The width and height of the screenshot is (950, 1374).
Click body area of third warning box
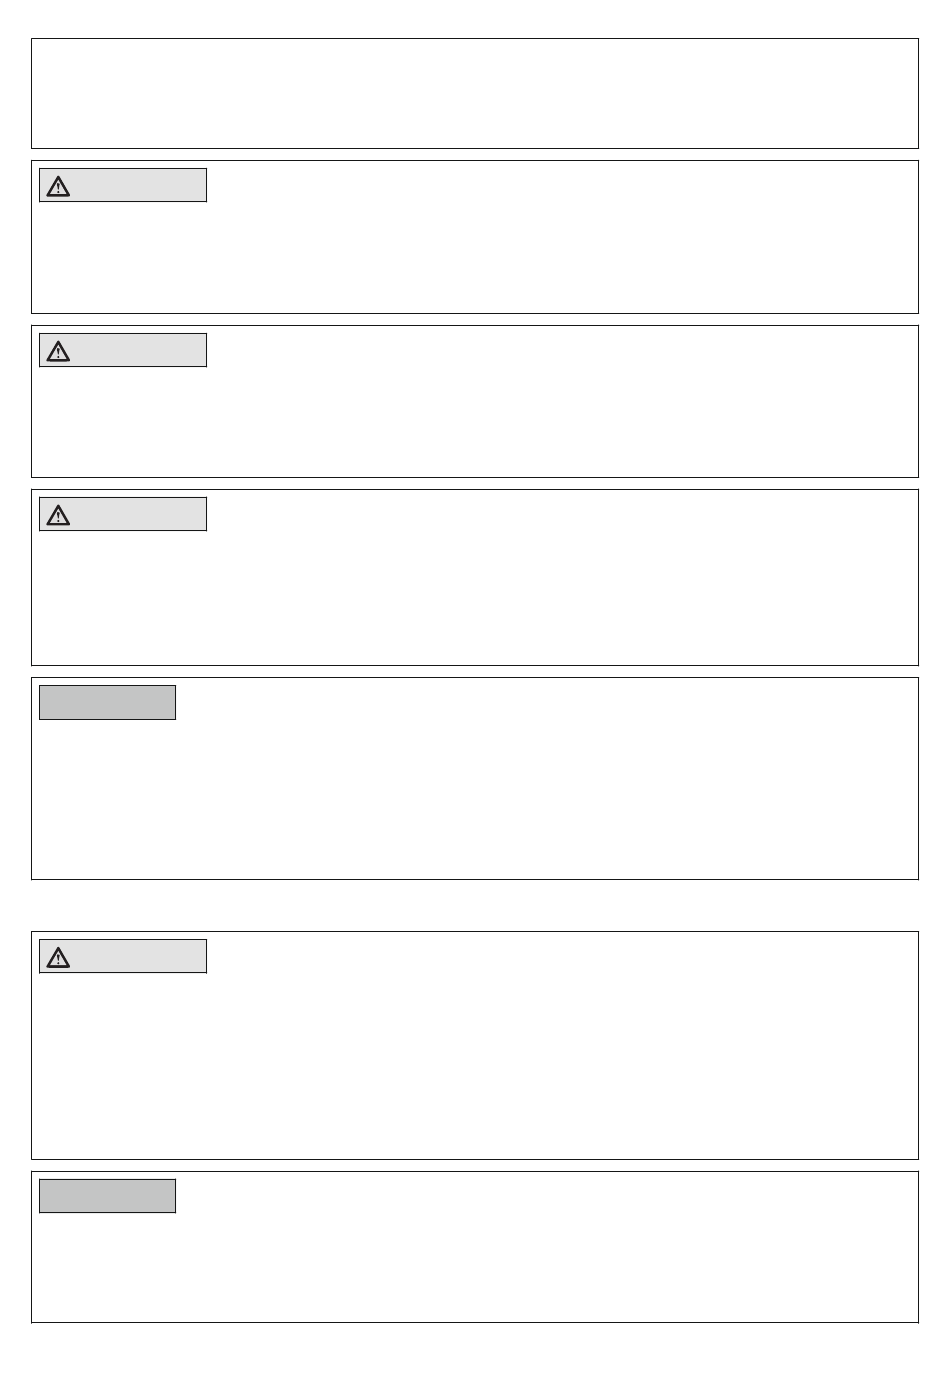pos(475,597)
